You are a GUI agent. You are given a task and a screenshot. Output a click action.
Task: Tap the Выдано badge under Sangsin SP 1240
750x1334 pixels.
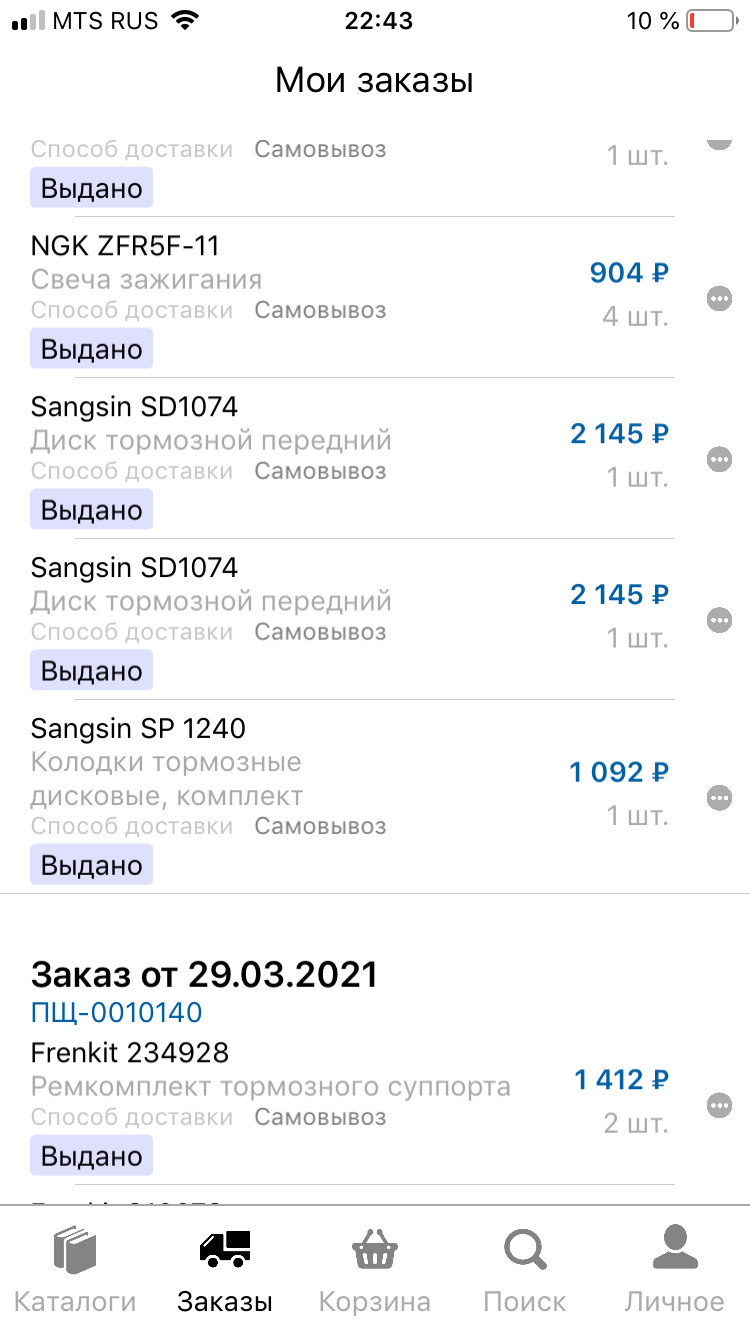[92, 865]
